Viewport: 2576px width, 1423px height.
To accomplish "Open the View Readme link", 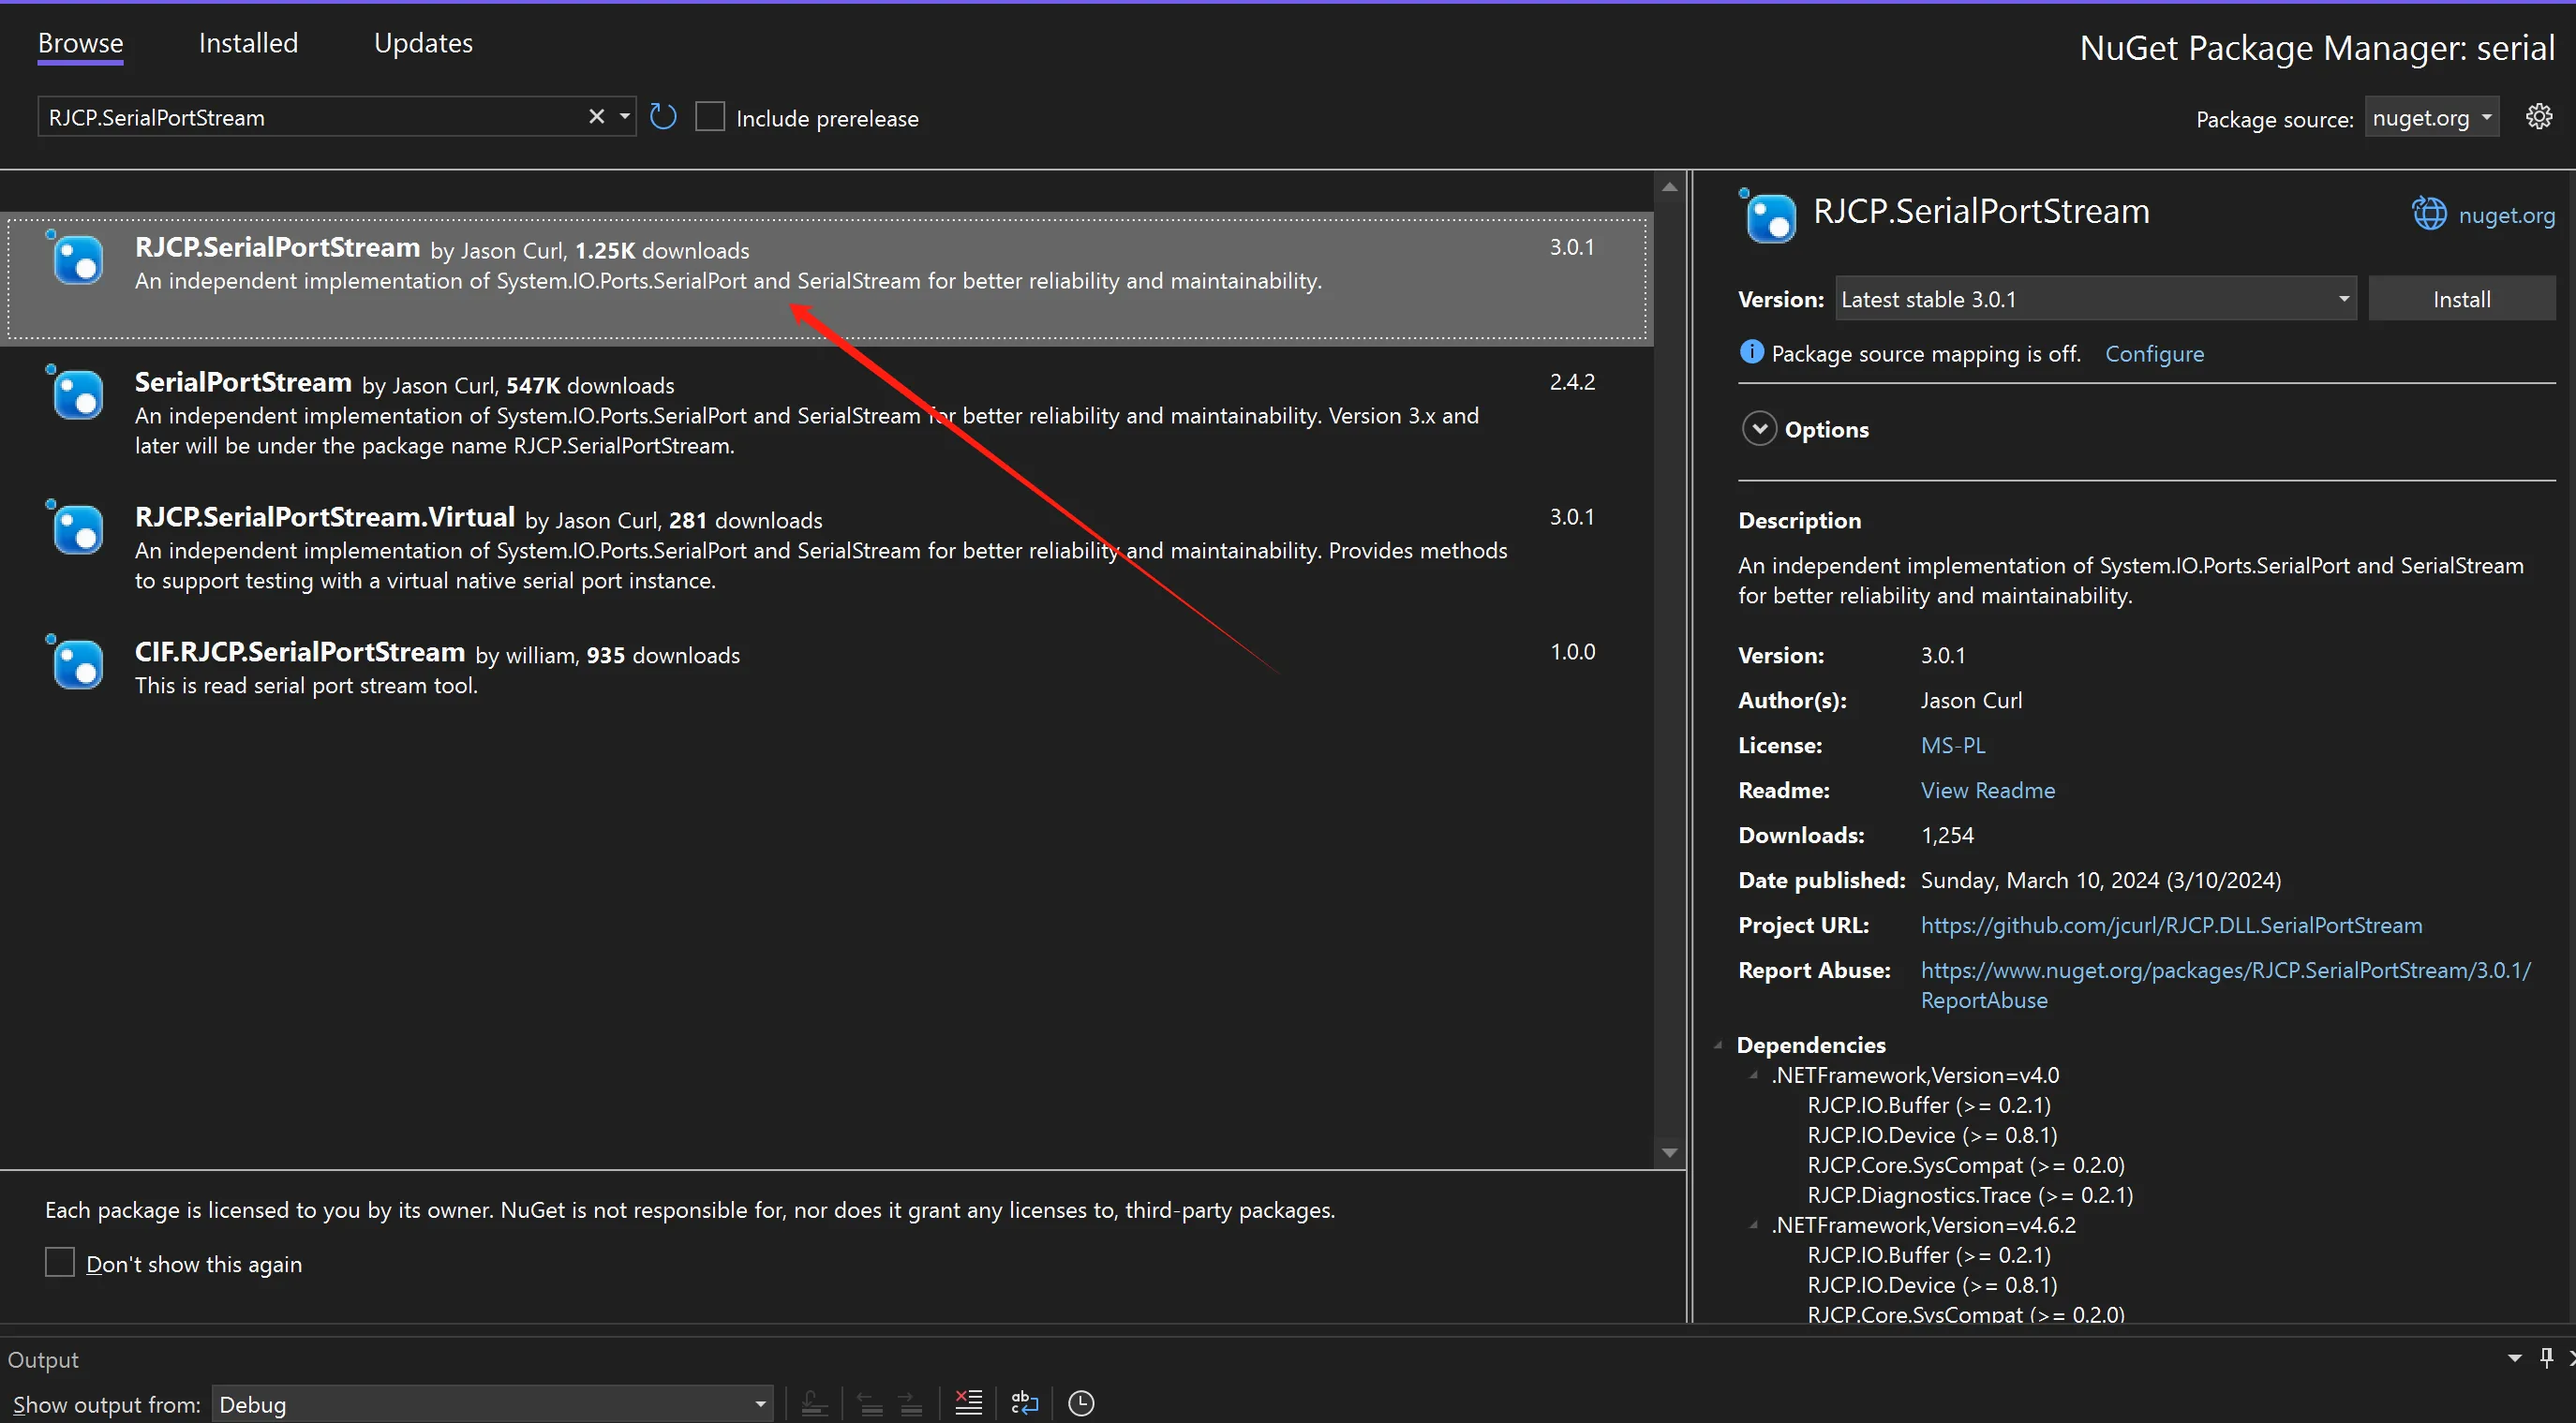I will (x=1987, y=790).
